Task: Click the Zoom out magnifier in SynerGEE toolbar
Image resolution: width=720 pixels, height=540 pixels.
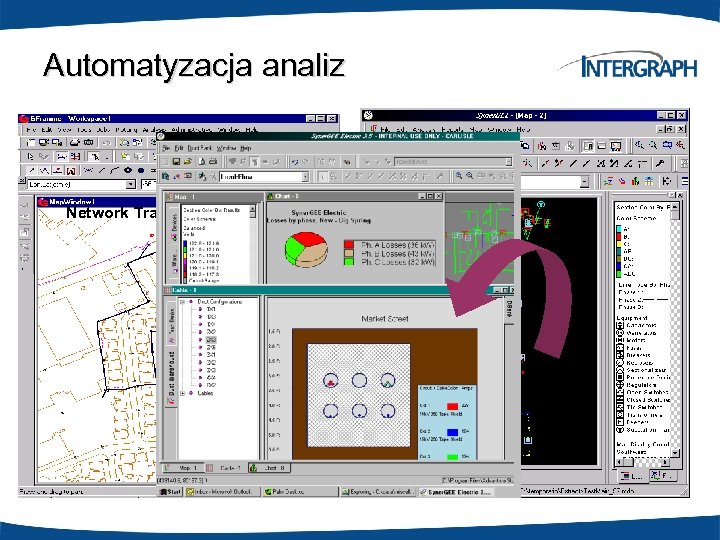Action: [x=469, y=176]
